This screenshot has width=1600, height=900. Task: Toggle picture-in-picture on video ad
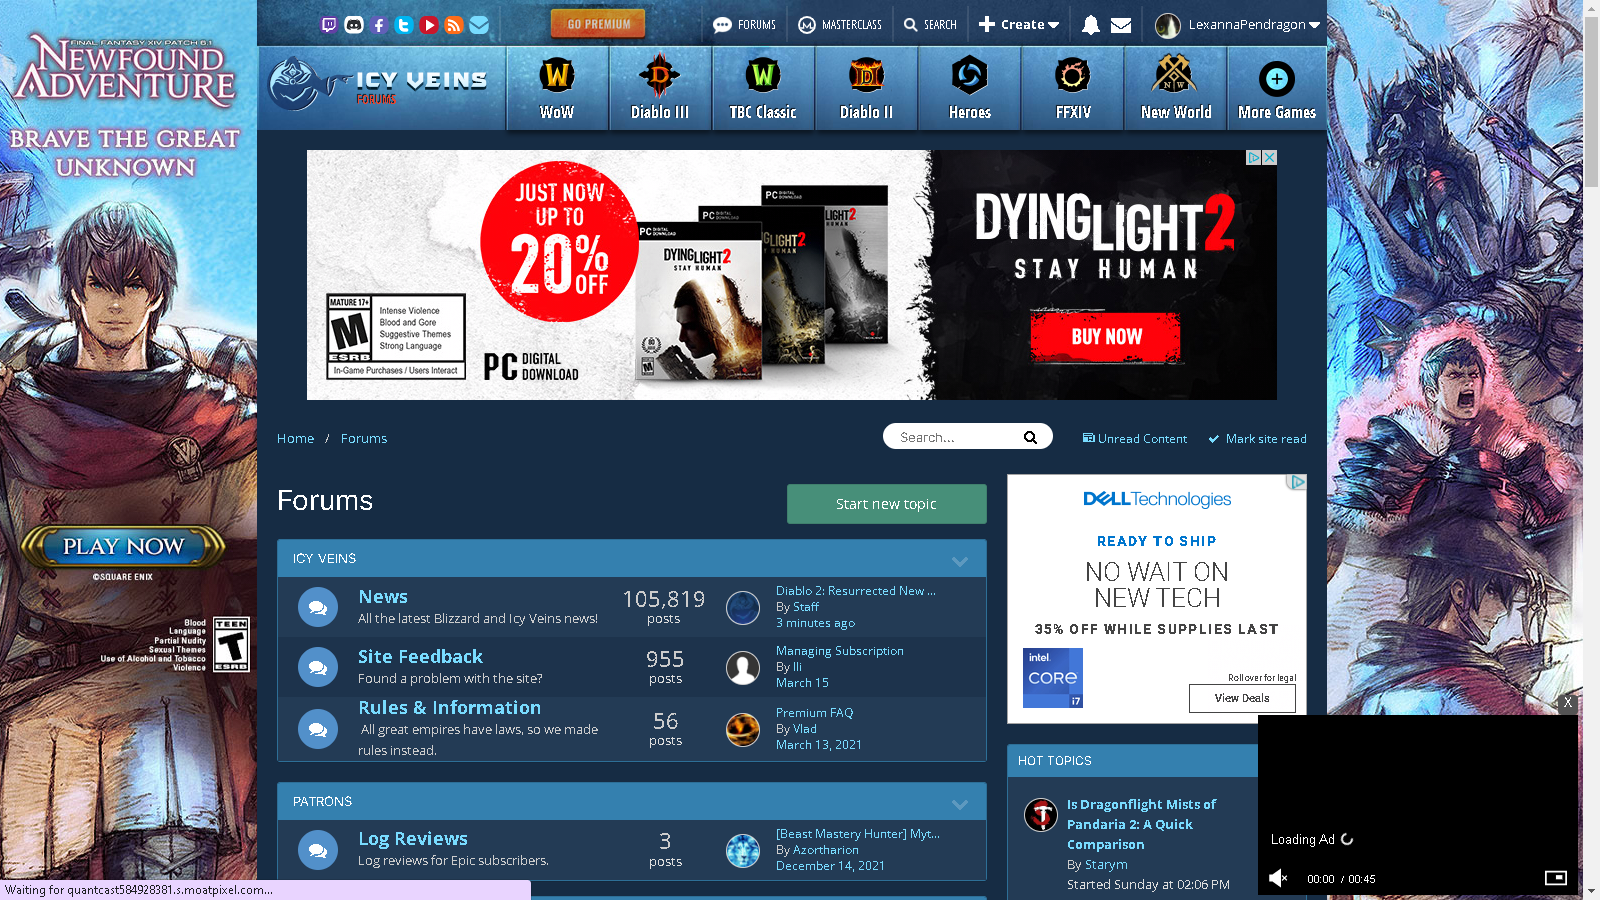pos(1555,878)
